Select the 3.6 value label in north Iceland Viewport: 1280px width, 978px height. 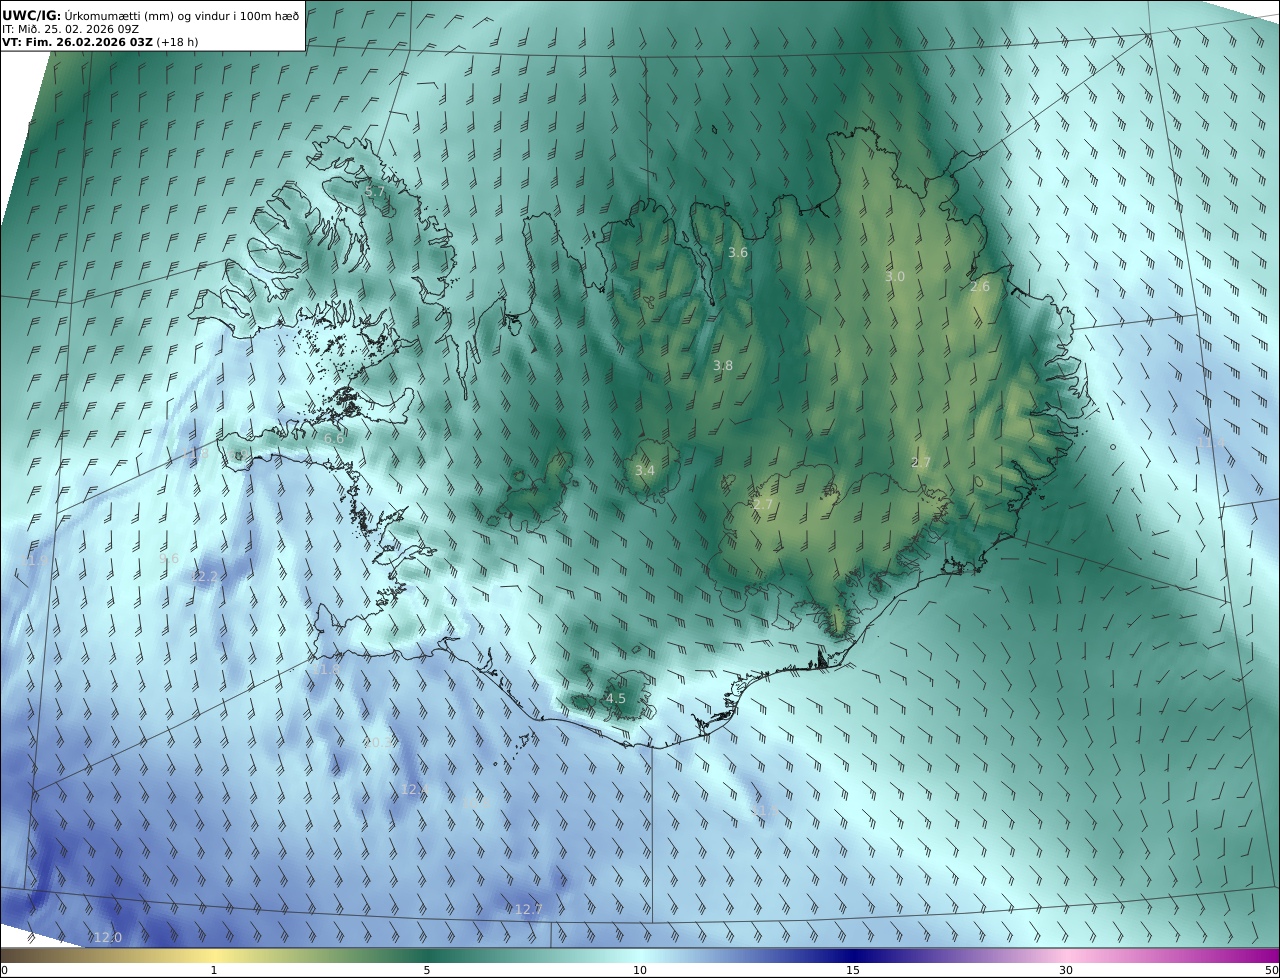point(738,253)
